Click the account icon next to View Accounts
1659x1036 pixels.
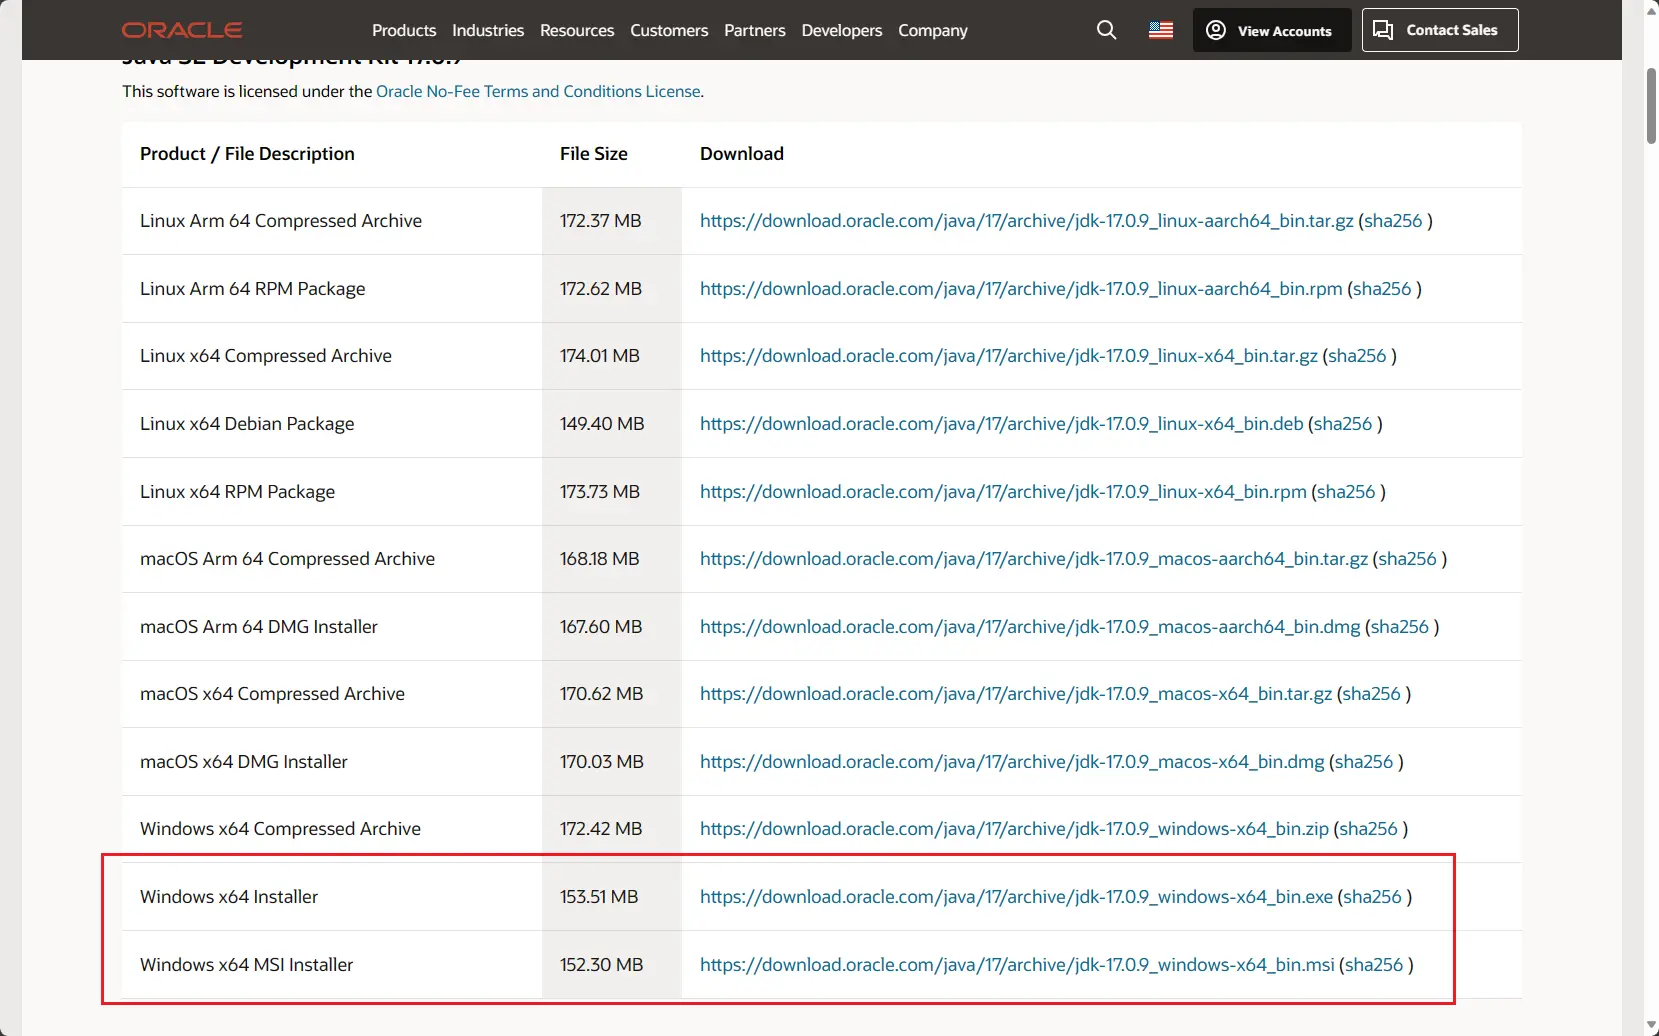coord(1215,30)
